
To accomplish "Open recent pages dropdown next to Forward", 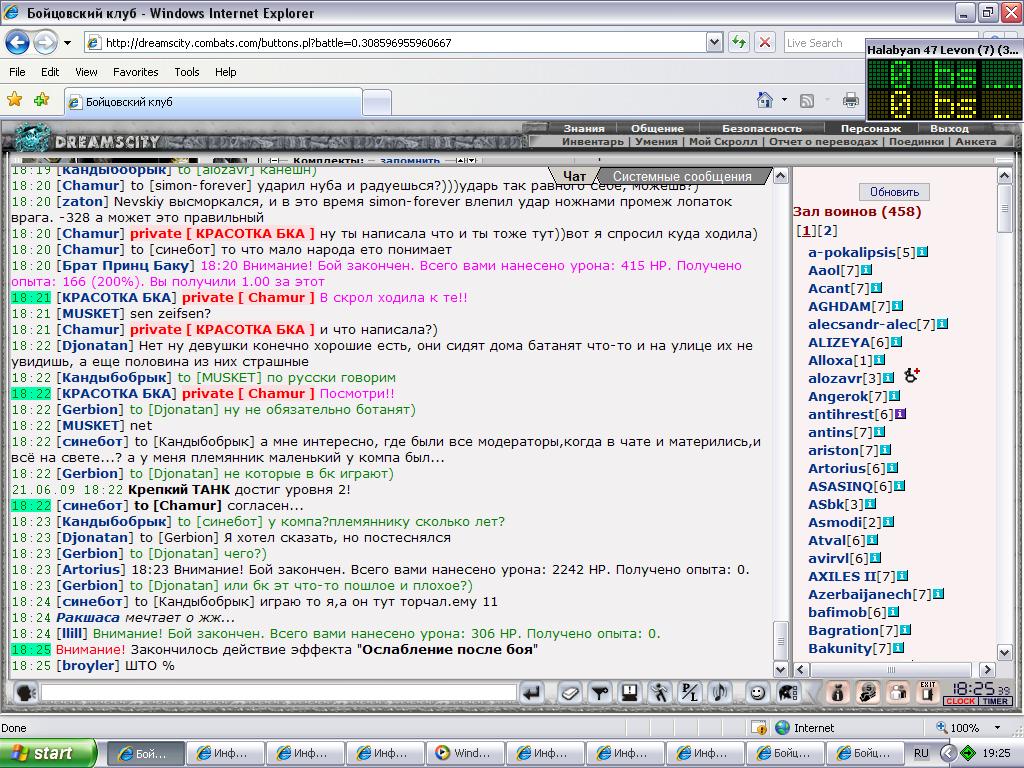I will pos(67,43).
